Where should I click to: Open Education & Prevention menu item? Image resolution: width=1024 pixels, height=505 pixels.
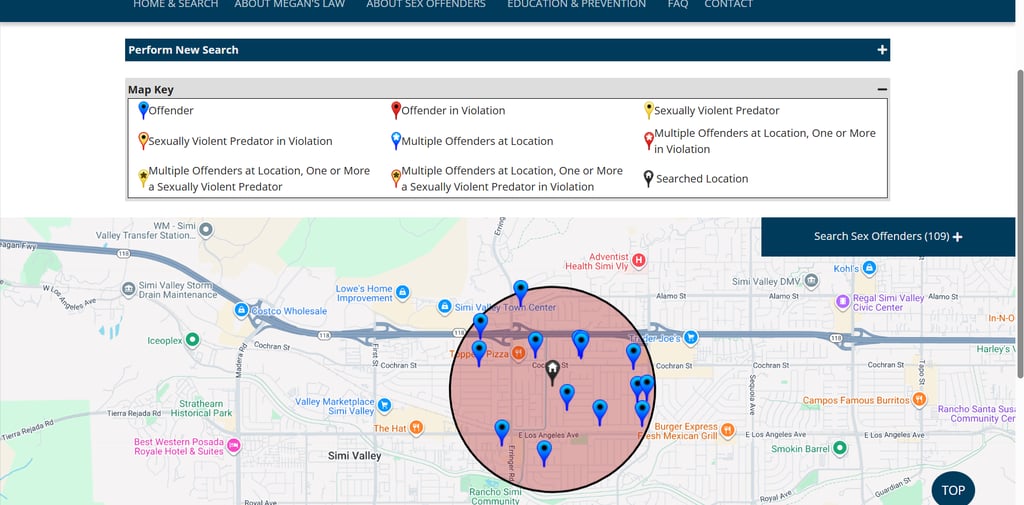(x=577, y=5)
